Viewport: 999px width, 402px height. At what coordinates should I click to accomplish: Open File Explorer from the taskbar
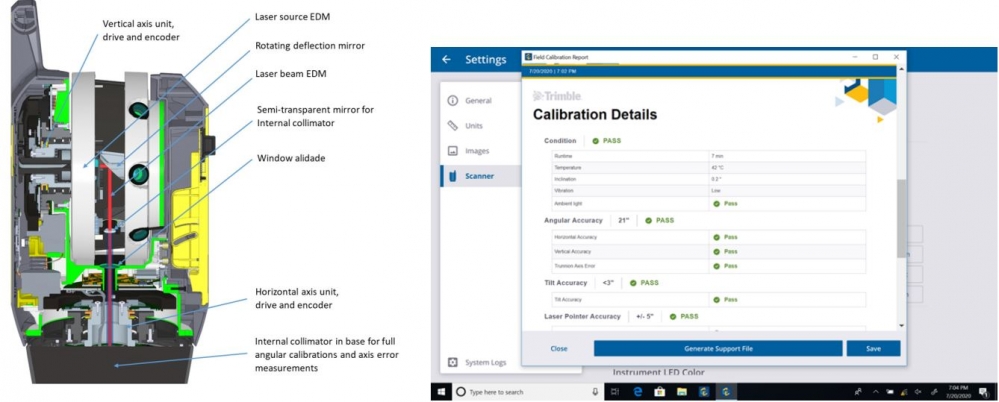[681, 391]
